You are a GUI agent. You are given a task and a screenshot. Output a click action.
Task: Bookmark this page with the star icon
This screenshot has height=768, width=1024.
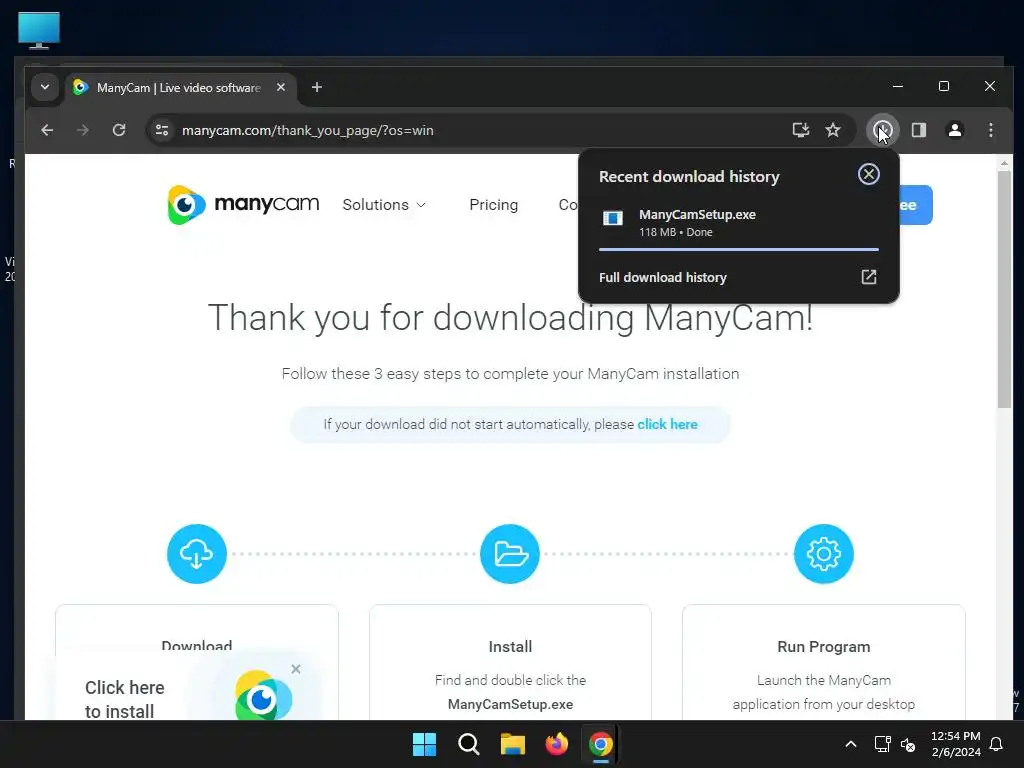coord(833,130)
